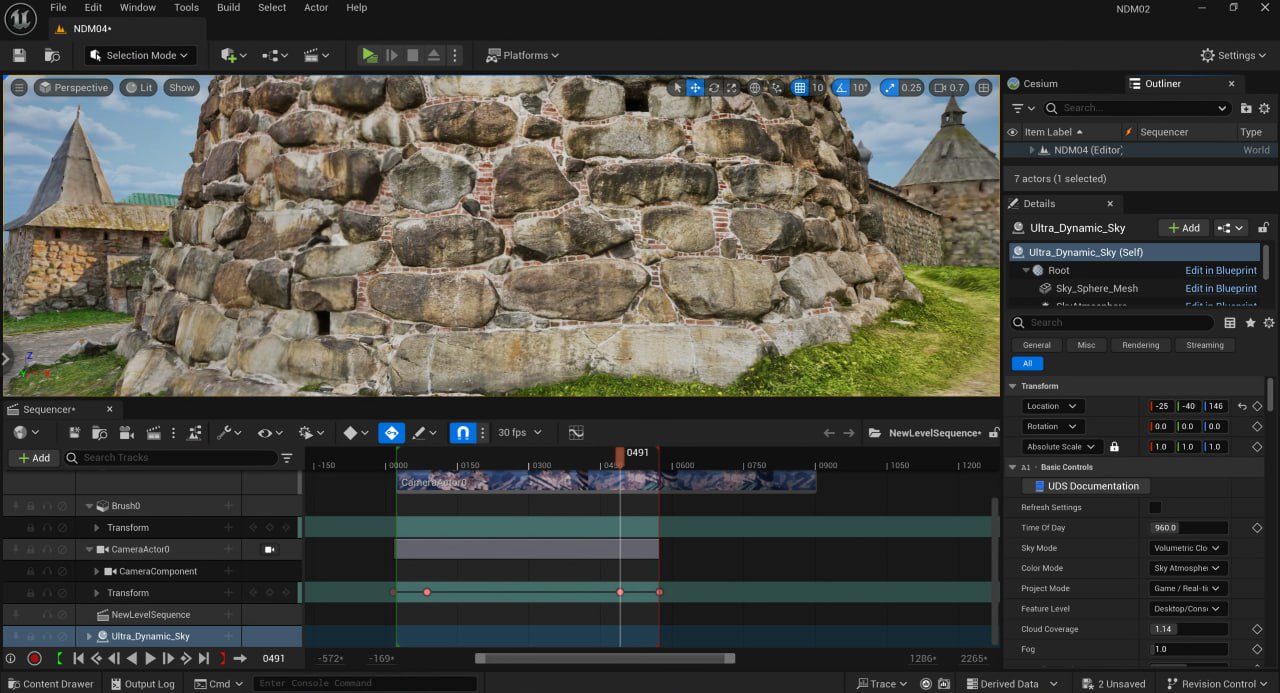
Task: Click Edit in Blueprint for Sky_Sphere_Mesh
Action: tap(1221, 288)
